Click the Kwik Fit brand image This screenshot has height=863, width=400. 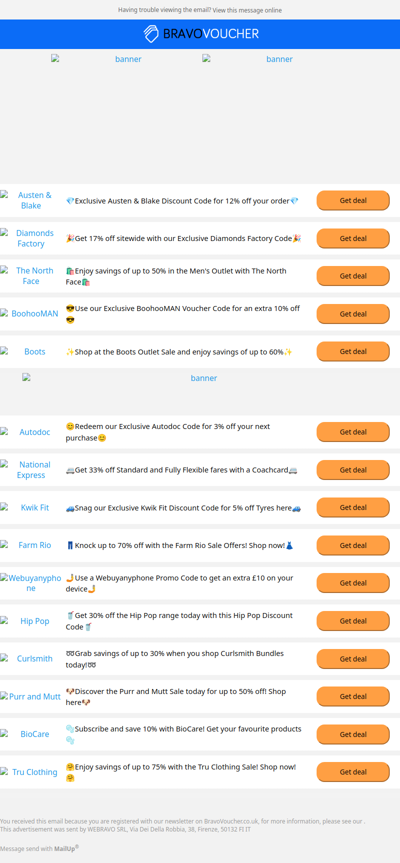[31, 507]
